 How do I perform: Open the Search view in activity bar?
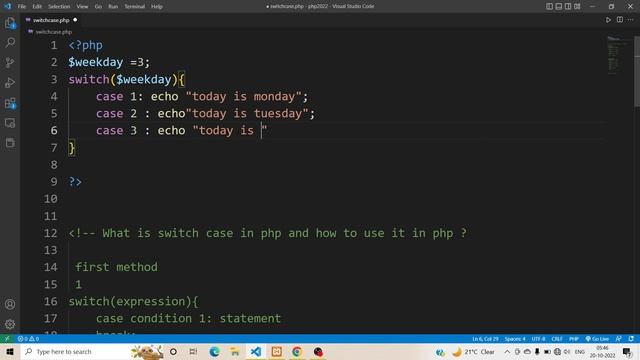pos(10,42)
